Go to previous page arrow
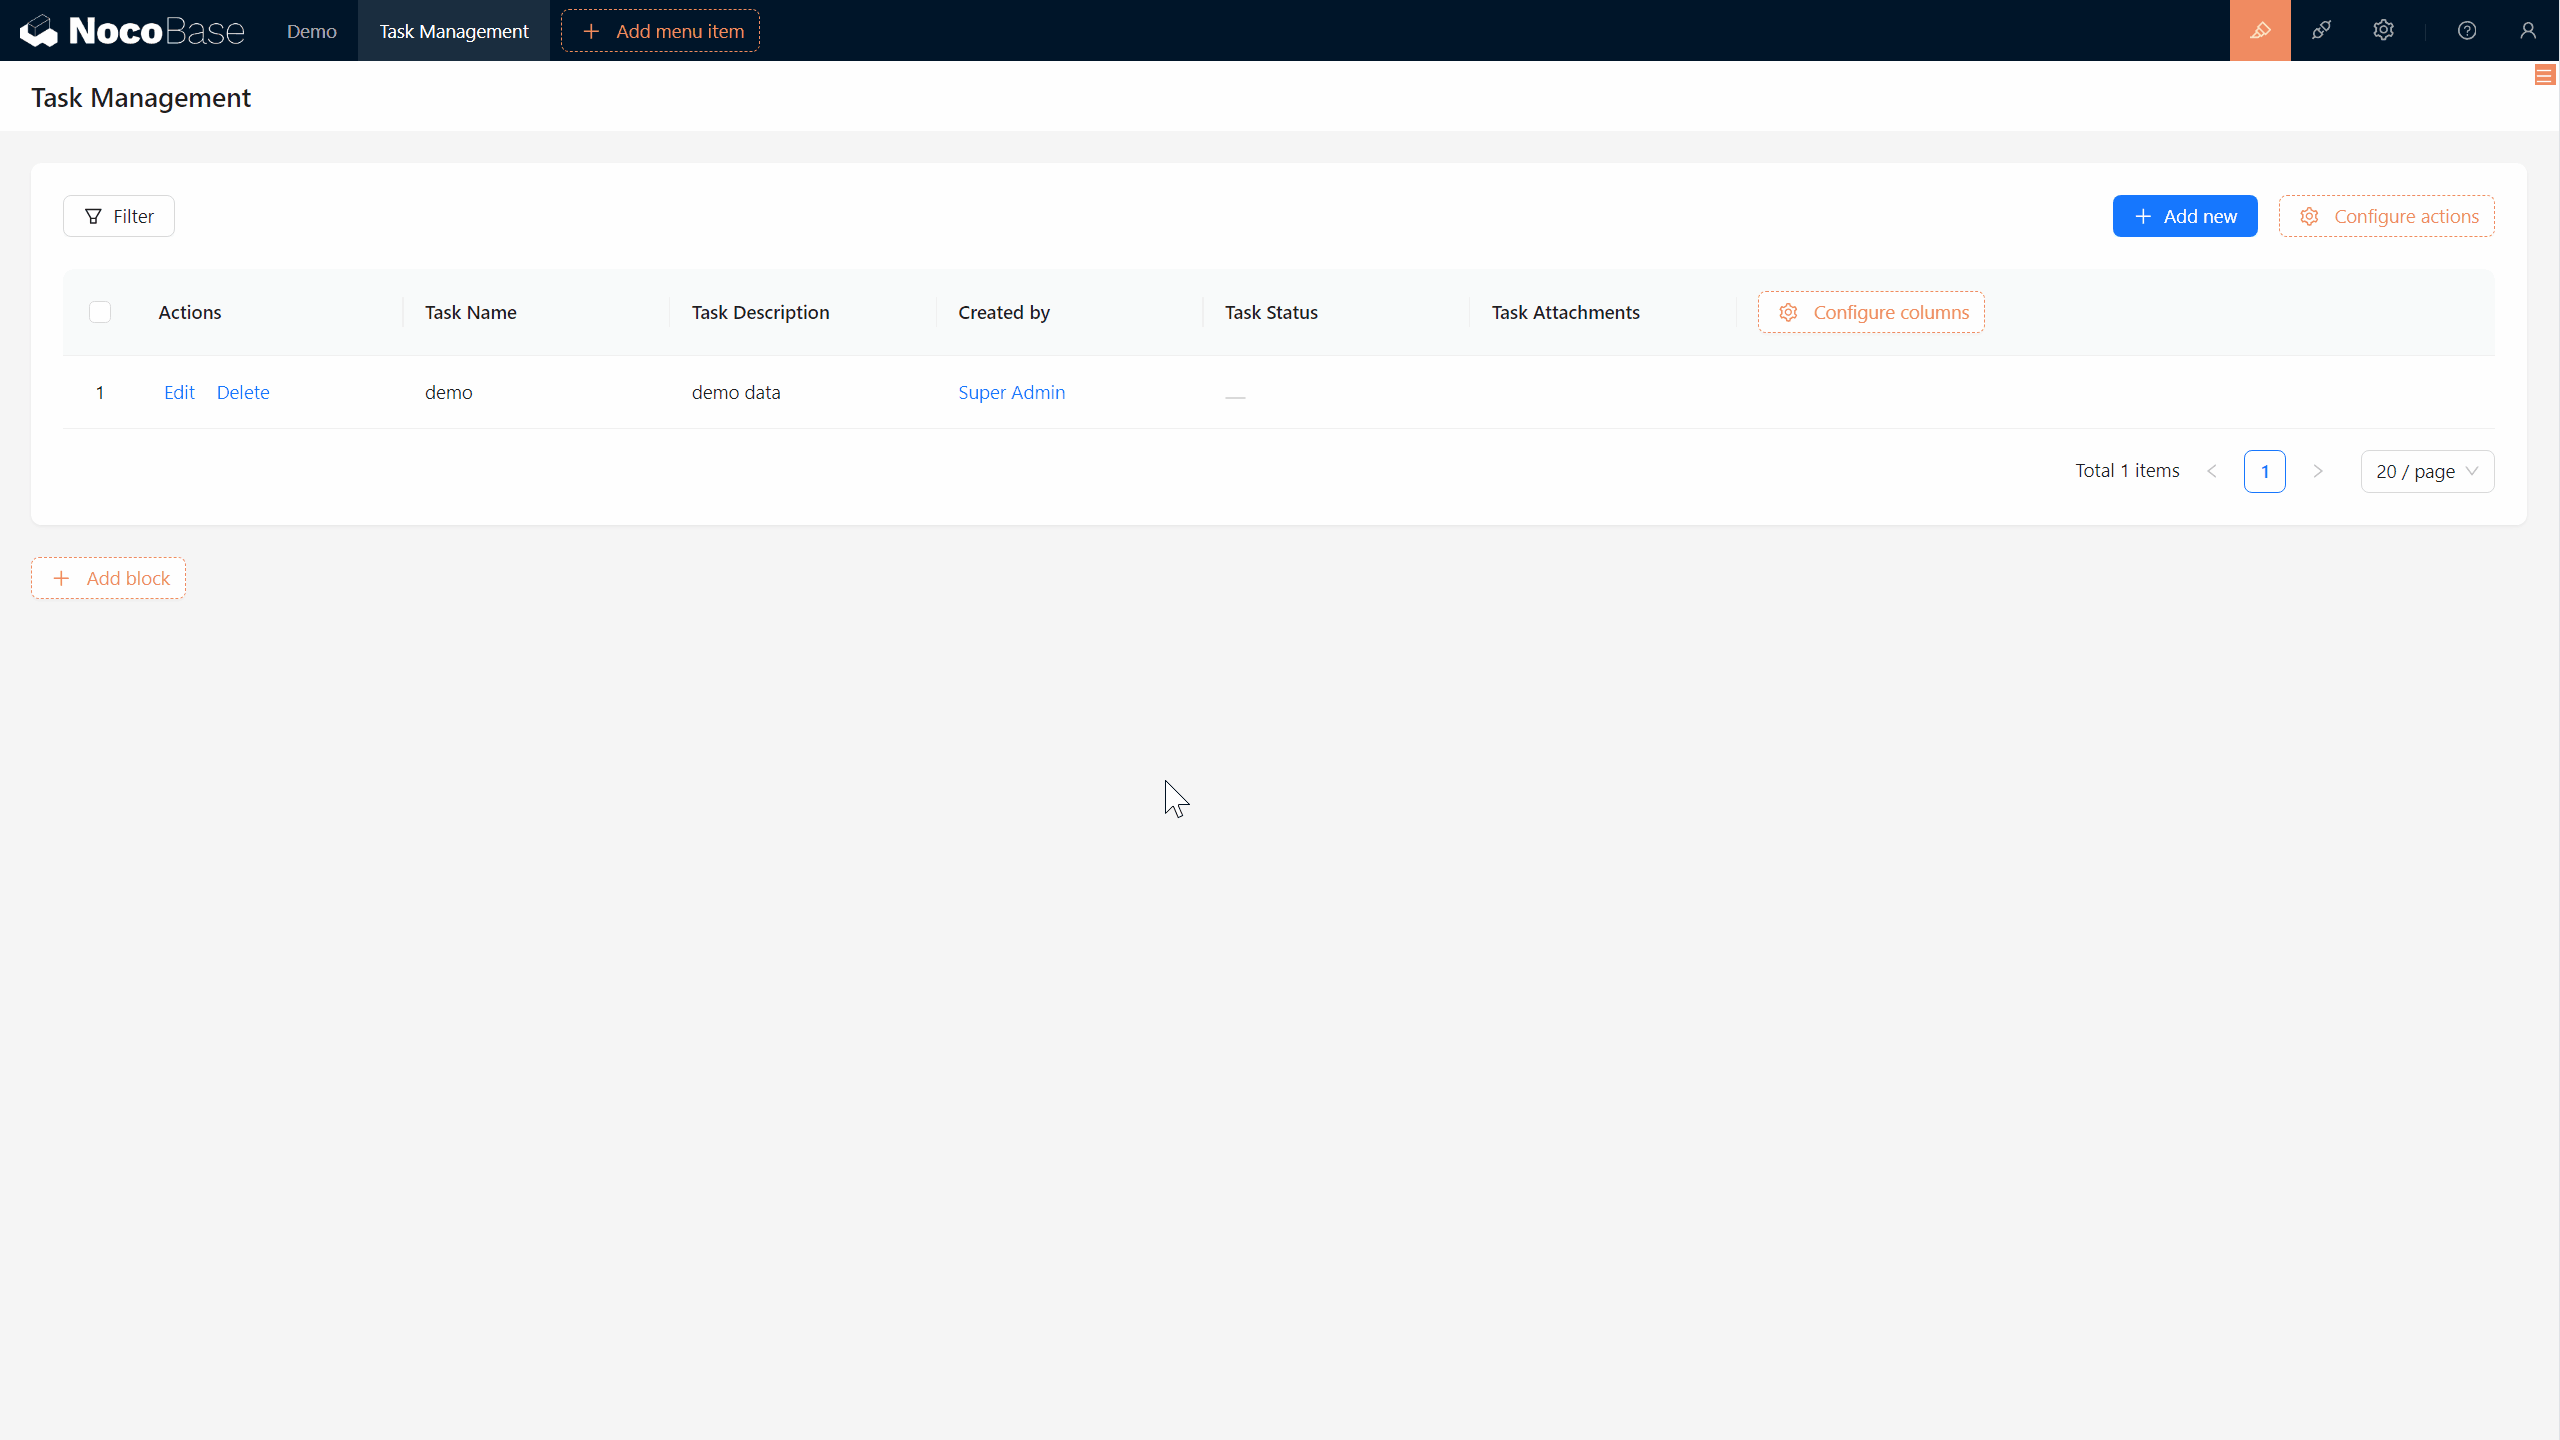This screenshot has width=2560, height=1440. click(x=2212, y=471)
